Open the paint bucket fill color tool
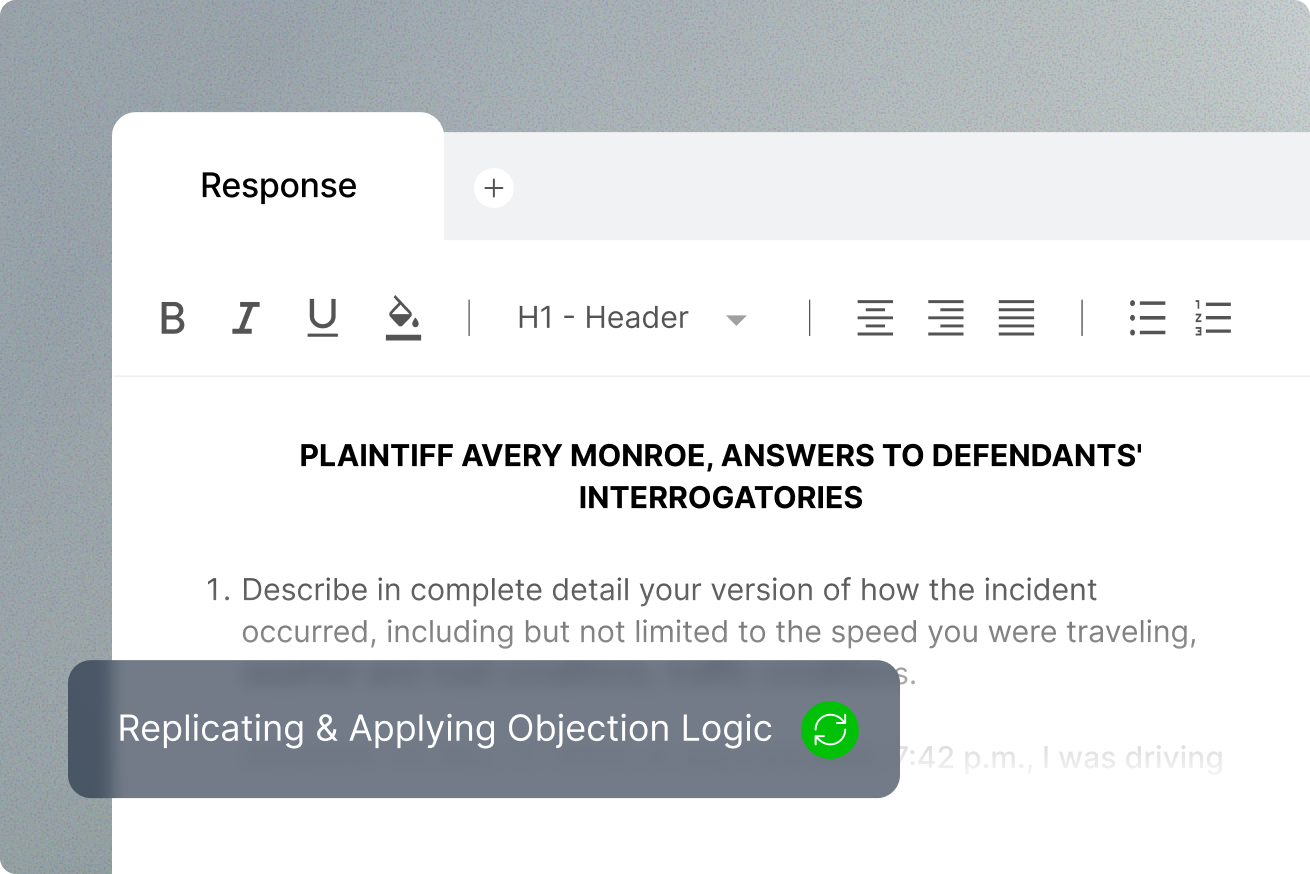The height and width of the screenshot is (874, 1310). coord(403,318)
